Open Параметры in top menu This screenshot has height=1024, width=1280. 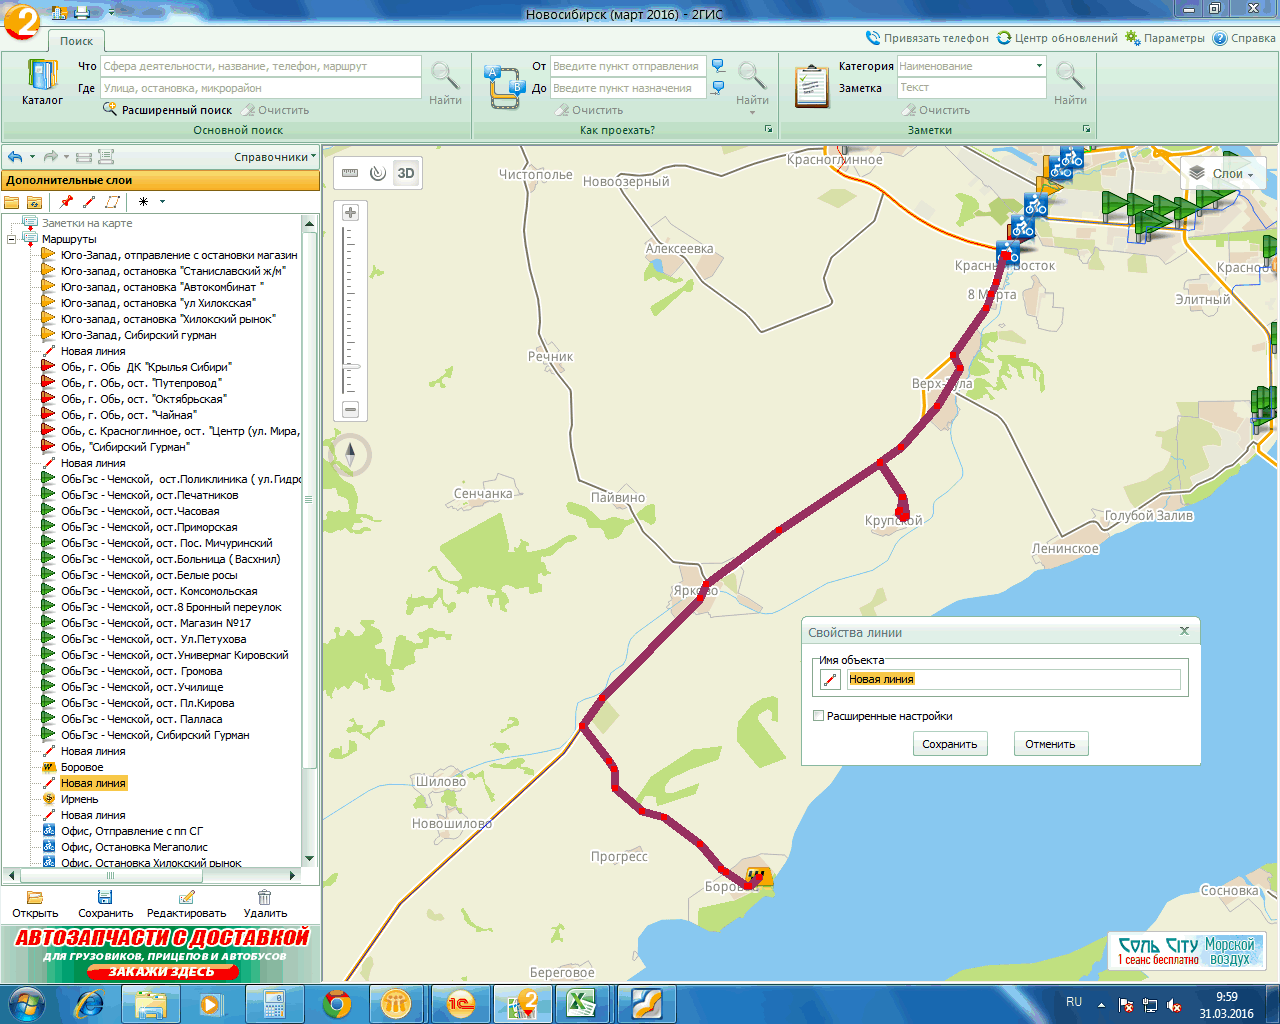(1164, 38)
